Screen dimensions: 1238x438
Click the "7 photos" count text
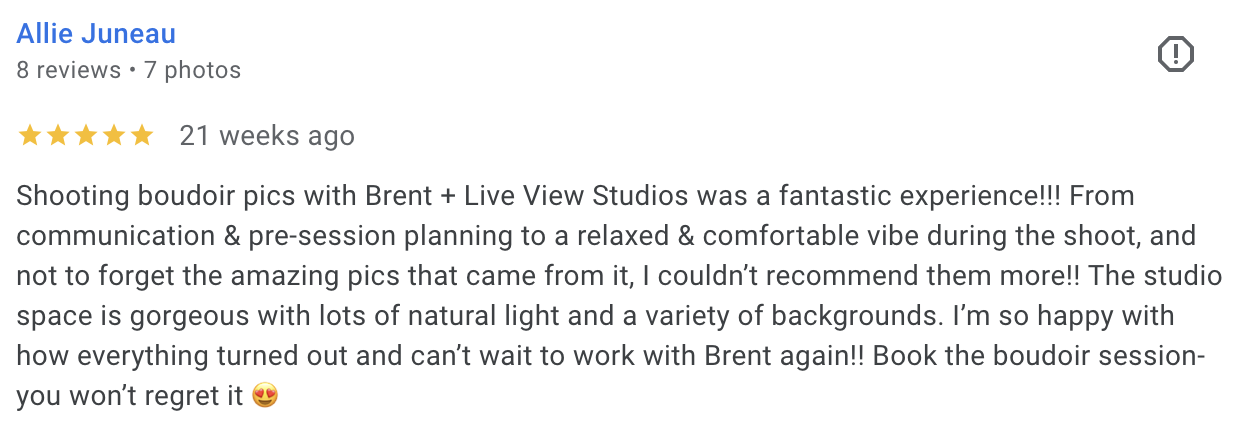tap(192, 71)
